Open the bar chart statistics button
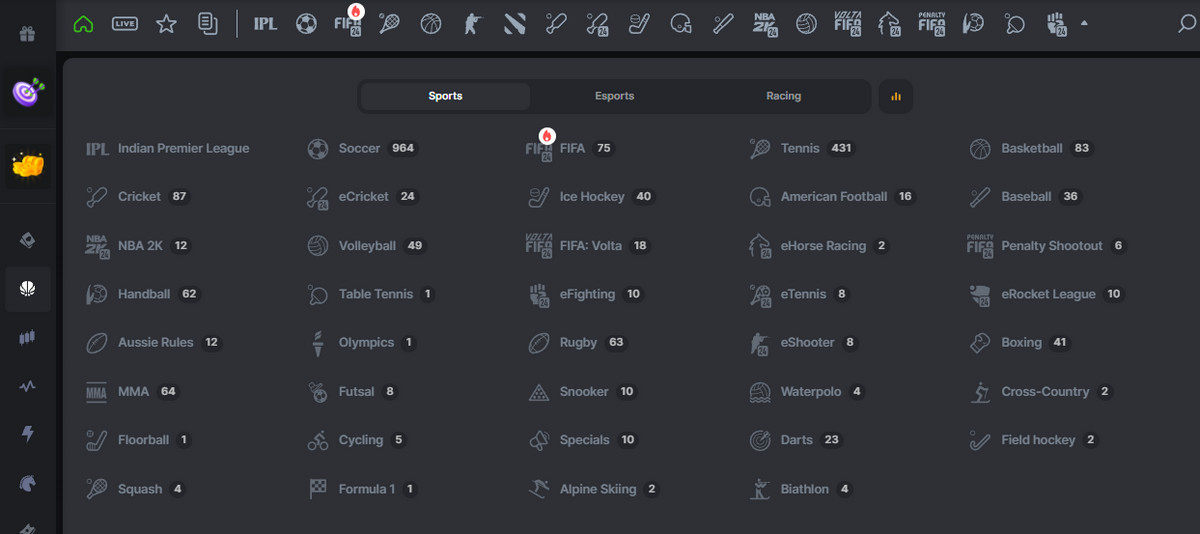The height and width of the screenshot is (534, 1200). click(895, 96)
